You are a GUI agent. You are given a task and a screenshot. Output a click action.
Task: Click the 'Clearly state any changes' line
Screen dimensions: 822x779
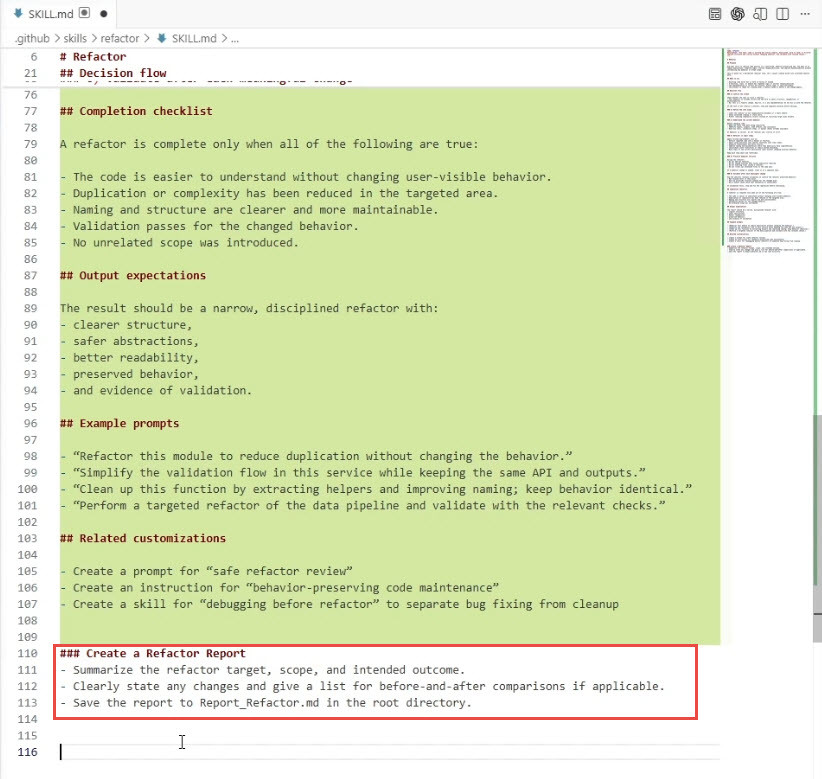[362, 687]
